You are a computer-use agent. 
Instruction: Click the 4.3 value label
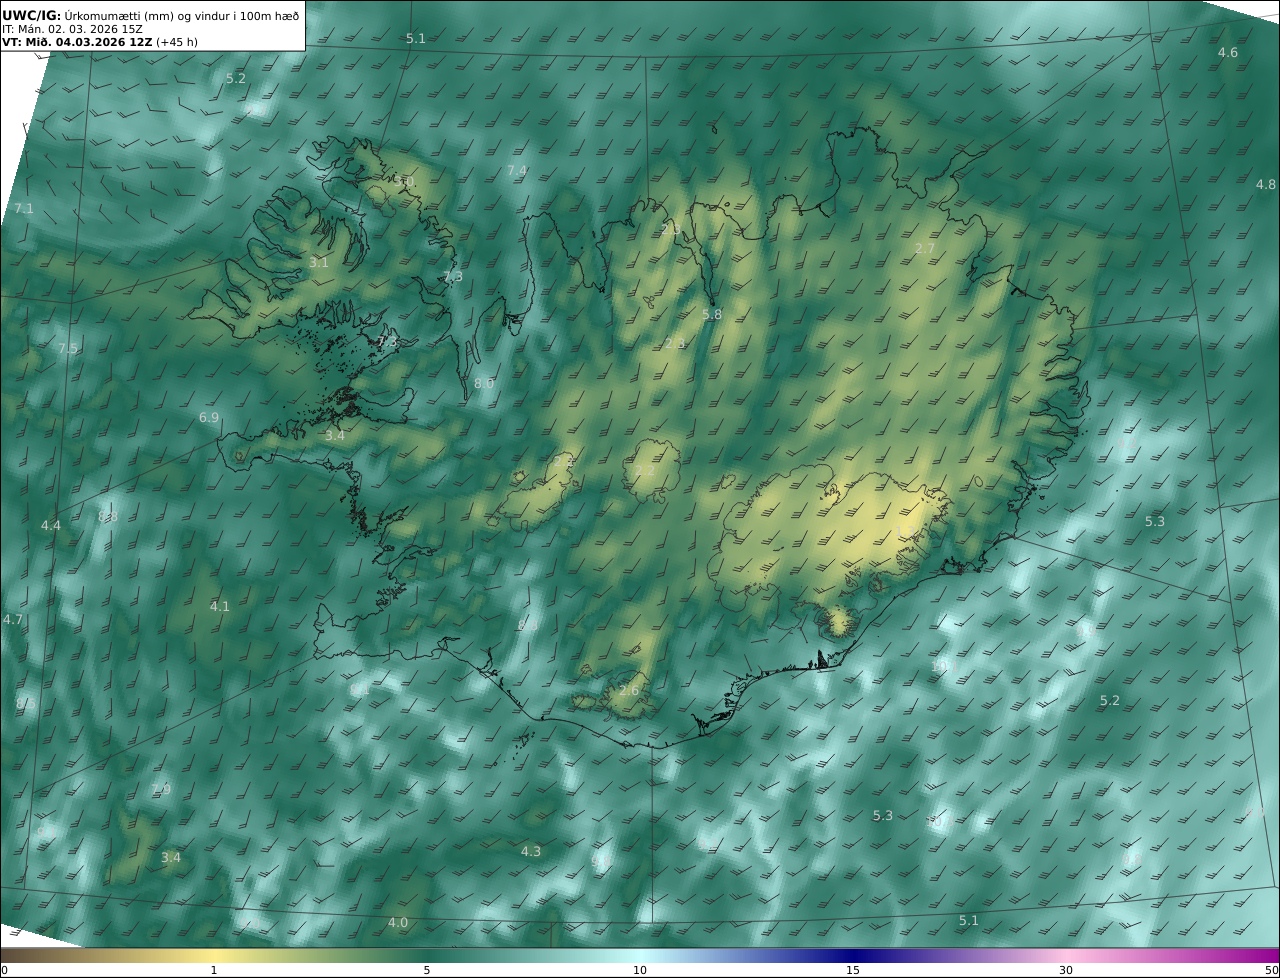click(x=531, y=852)
